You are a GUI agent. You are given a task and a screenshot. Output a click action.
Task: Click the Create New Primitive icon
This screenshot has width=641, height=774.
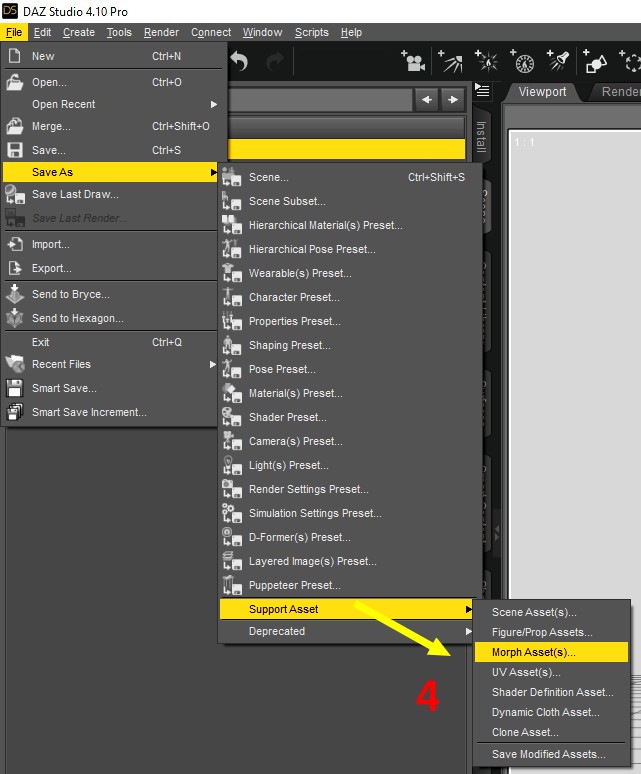pos(595,62)
